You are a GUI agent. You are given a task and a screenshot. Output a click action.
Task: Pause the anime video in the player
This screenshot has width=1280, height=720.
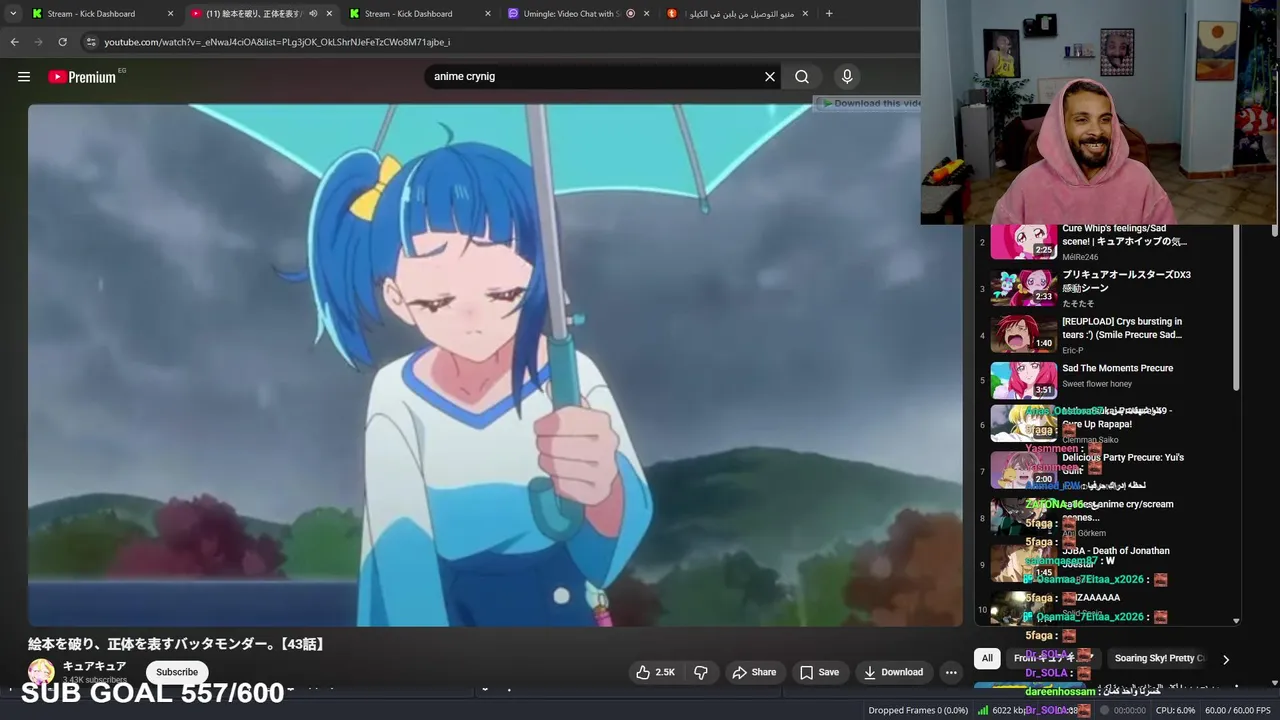coord(495,365)
